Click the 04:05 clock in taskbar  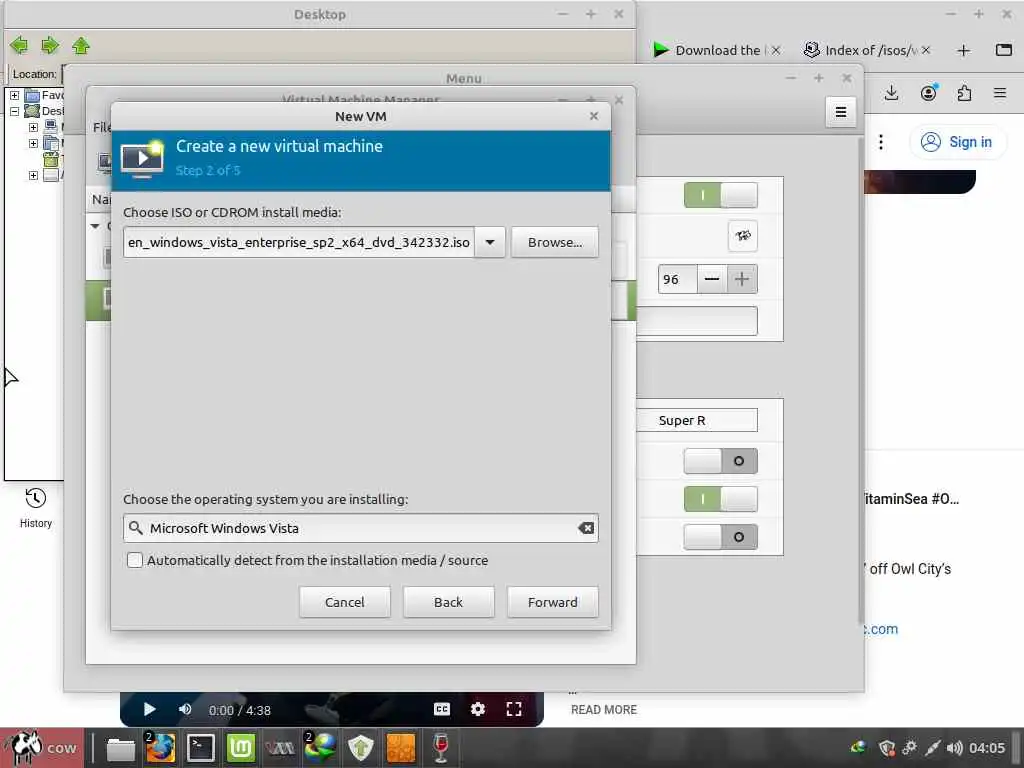click(x=987, y=748)
